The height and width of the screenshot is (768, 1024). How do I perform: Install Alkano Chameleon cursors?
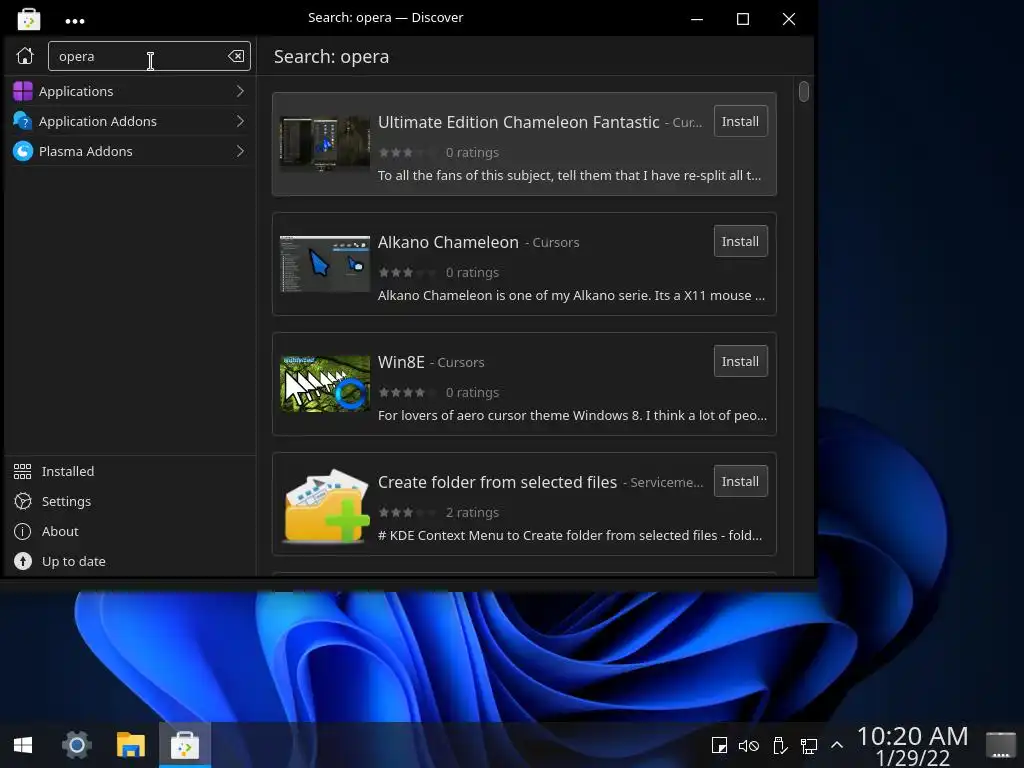[x=741, y=242]
